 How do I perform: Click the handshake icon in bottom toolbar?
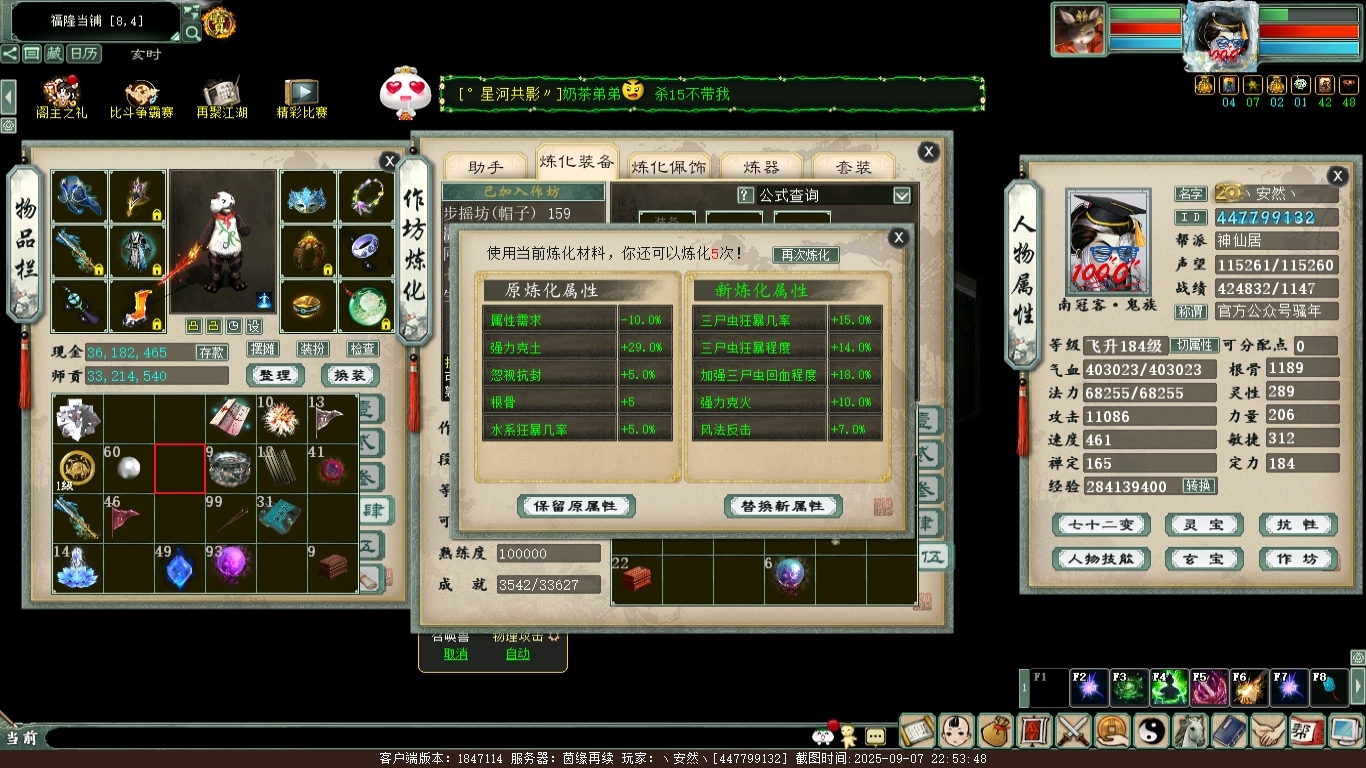pyautogui.click(x=1268, y=732)
